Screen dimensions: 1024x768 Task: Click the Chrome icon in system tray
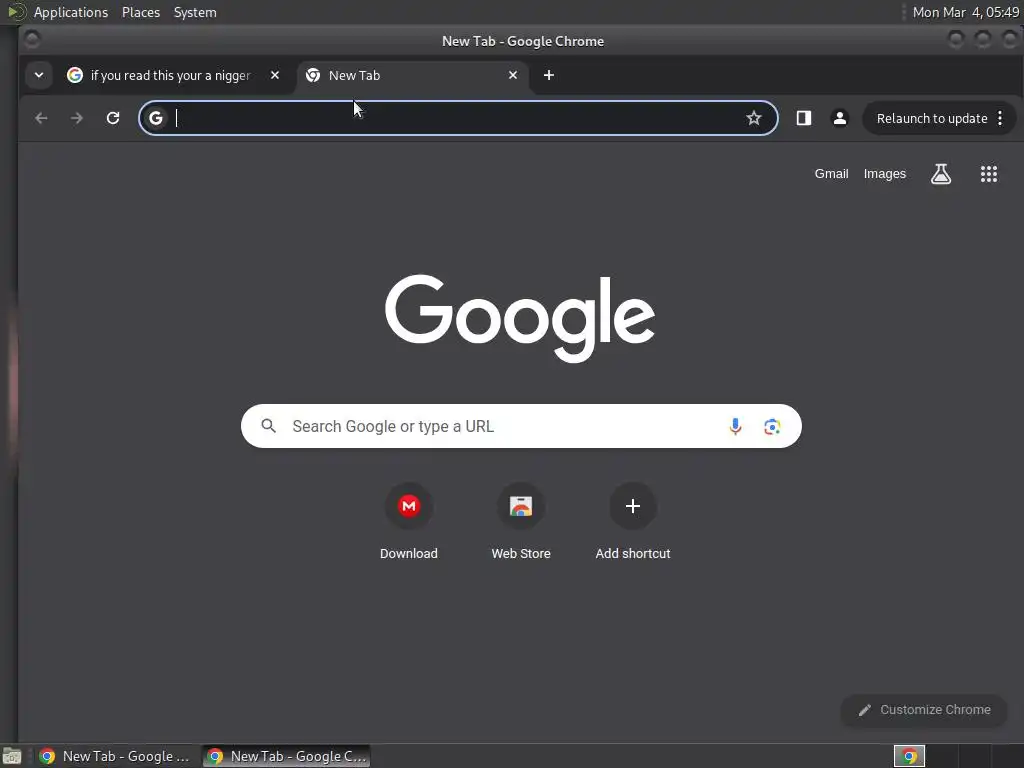coord(909,756)
